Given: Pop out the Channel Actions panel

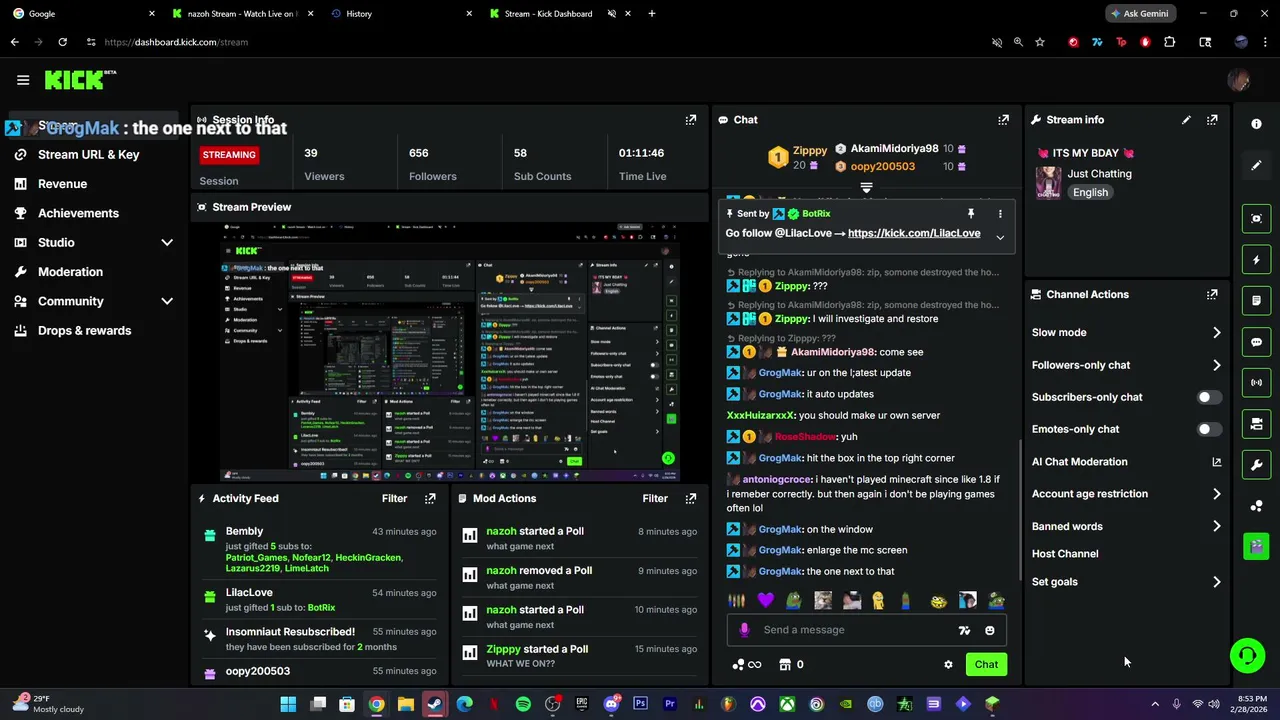Looking at the screenshot, I should pos(1212,295).
